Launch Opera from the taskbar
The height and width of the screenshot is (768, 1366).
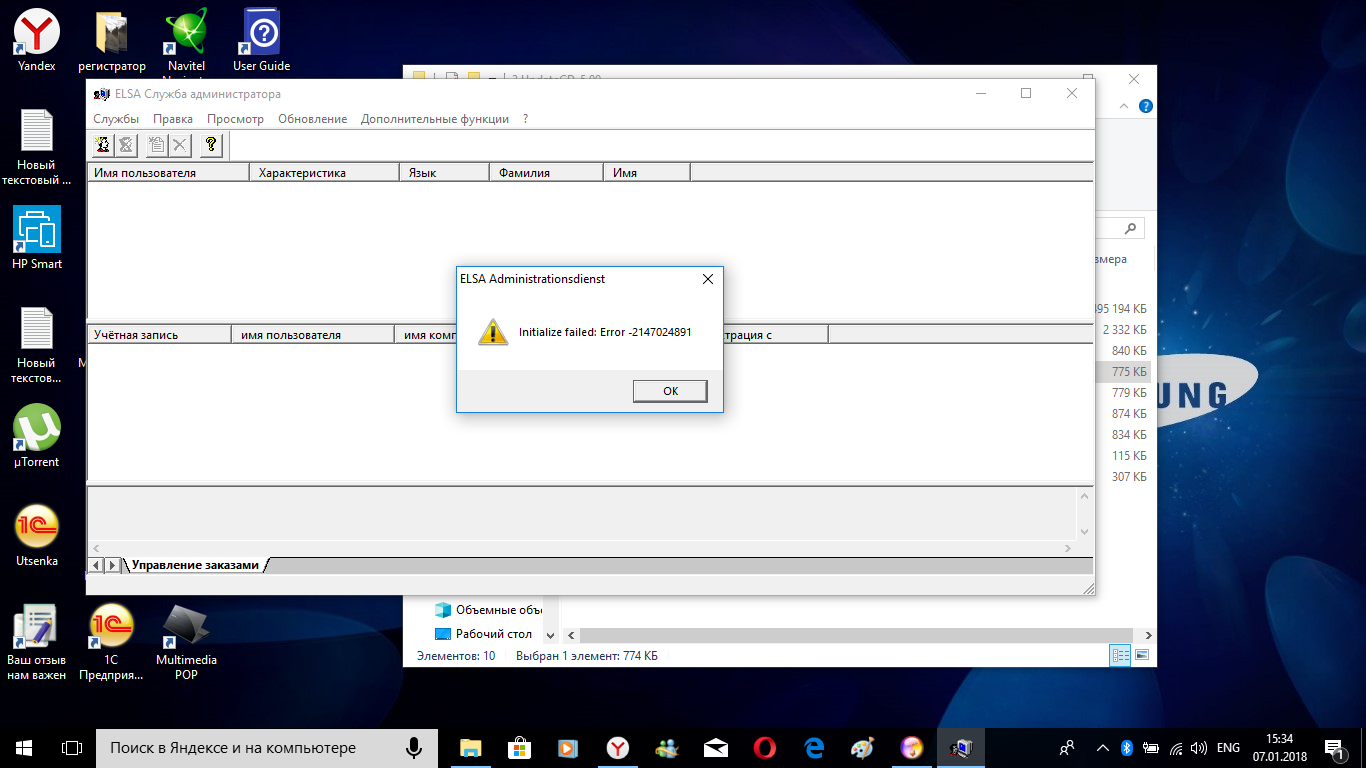pos(765,747)
